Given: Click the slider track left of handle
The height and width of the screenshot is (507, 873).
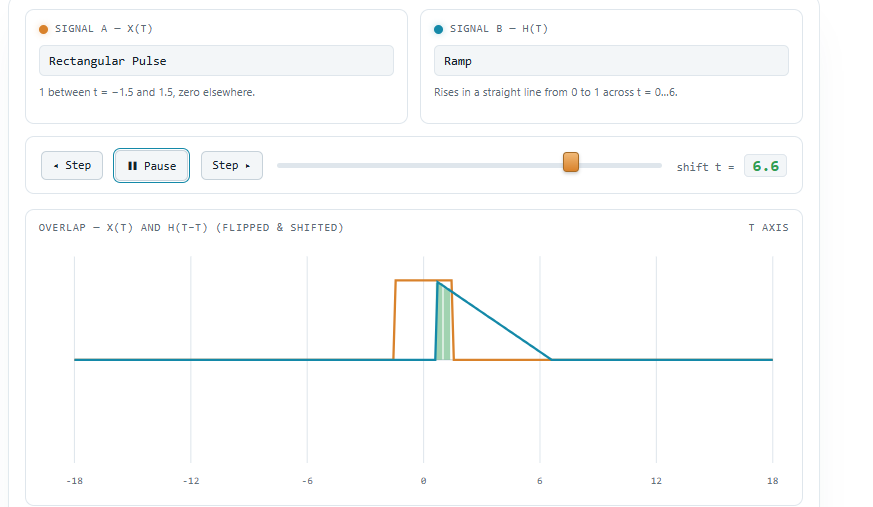Looking at the screenshot, I should (420, 165).
